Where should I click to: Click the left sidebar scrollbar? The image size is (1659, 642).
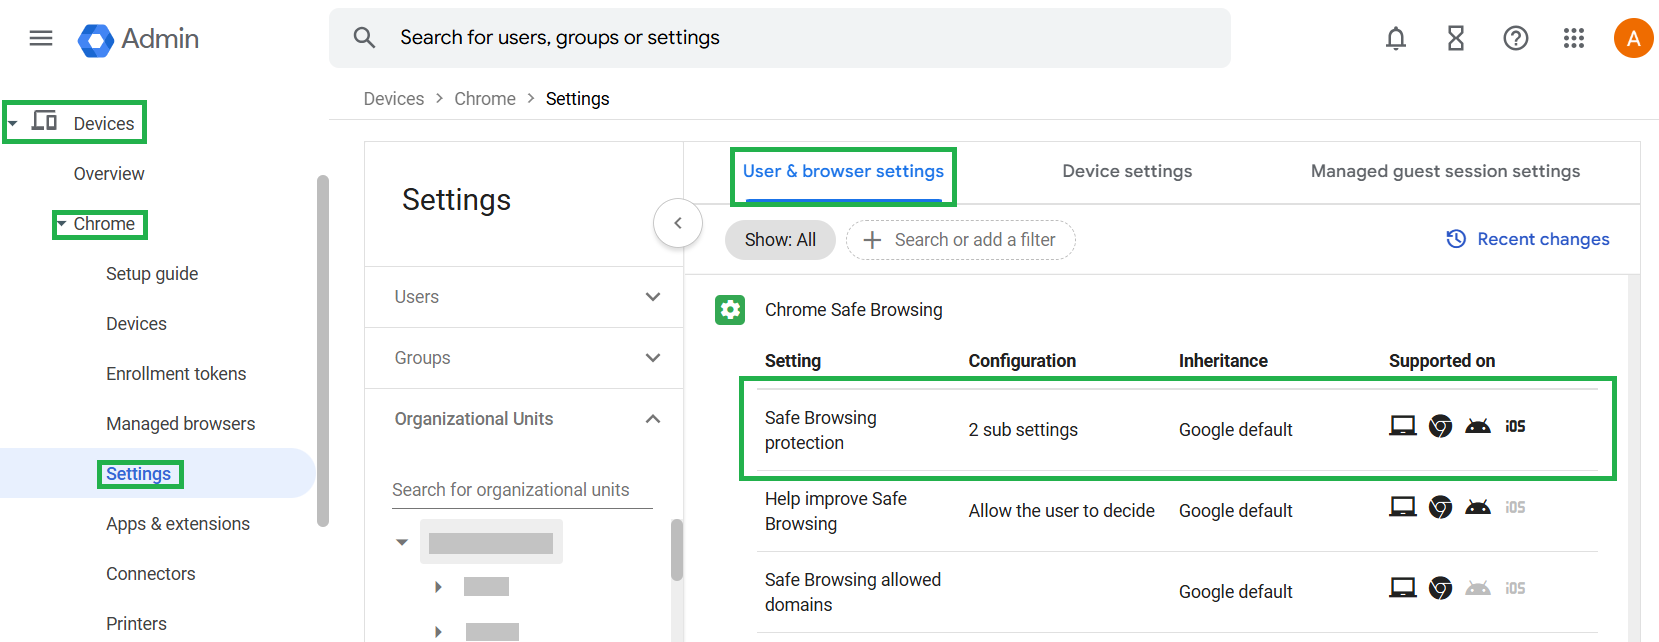[x=322, y=350]
